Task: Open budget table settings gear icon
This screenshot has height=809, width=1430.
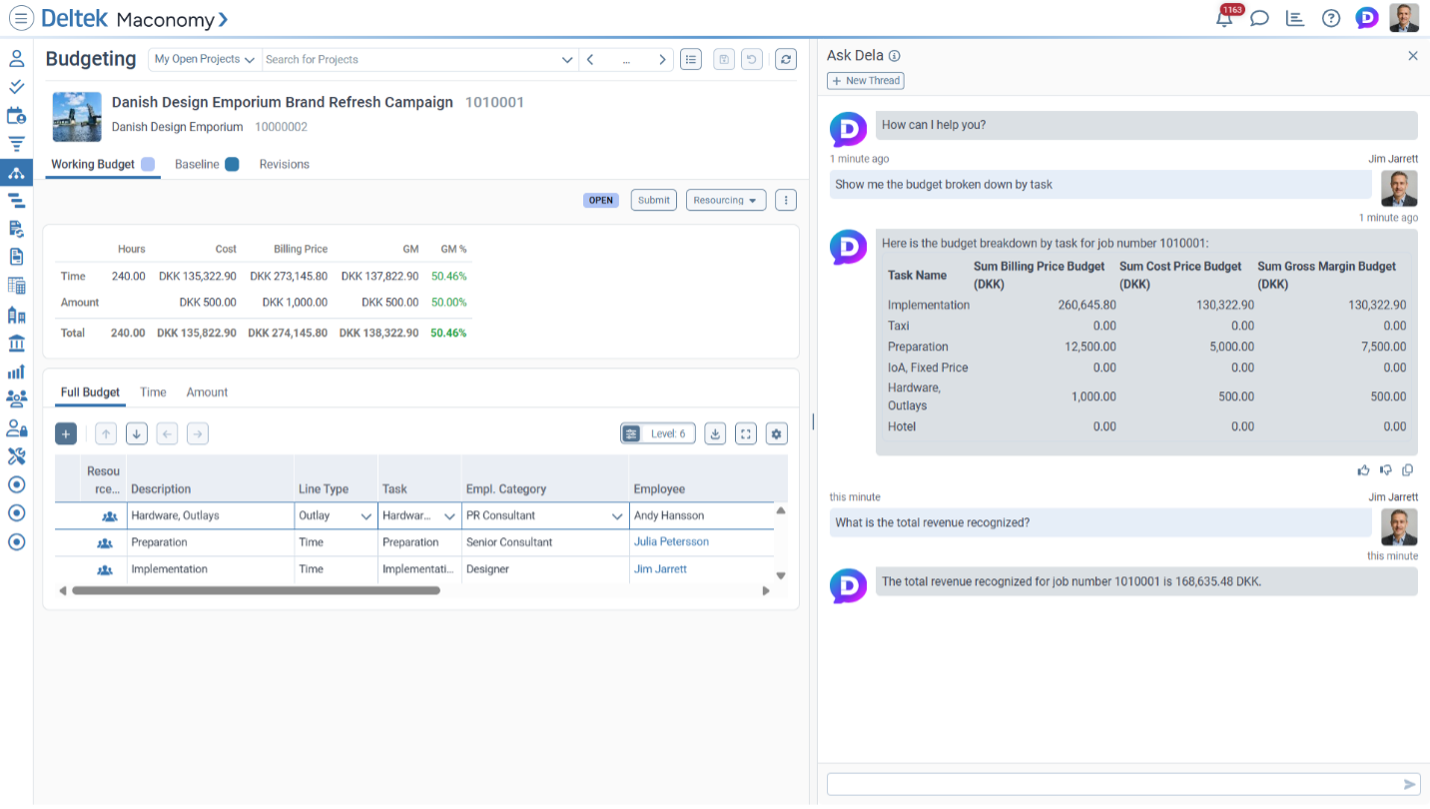Action: tap(777, 434)
